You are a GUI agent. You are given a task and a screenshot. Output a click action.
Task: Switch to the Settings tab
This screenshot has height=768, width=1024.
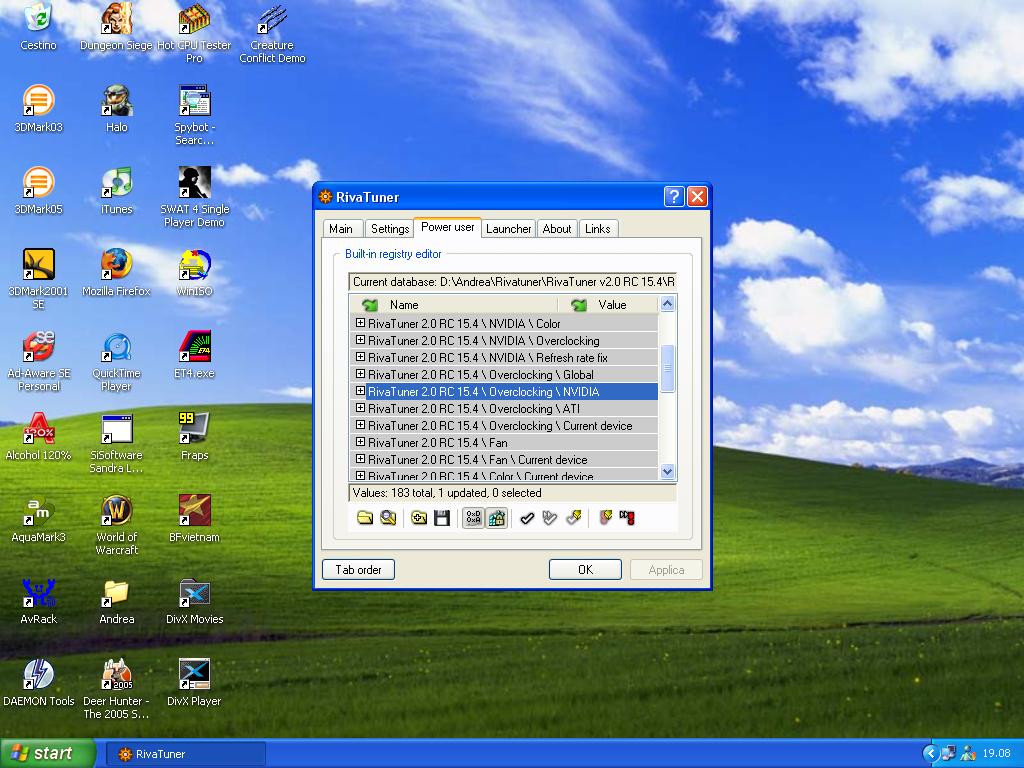[x=390, y=229]
